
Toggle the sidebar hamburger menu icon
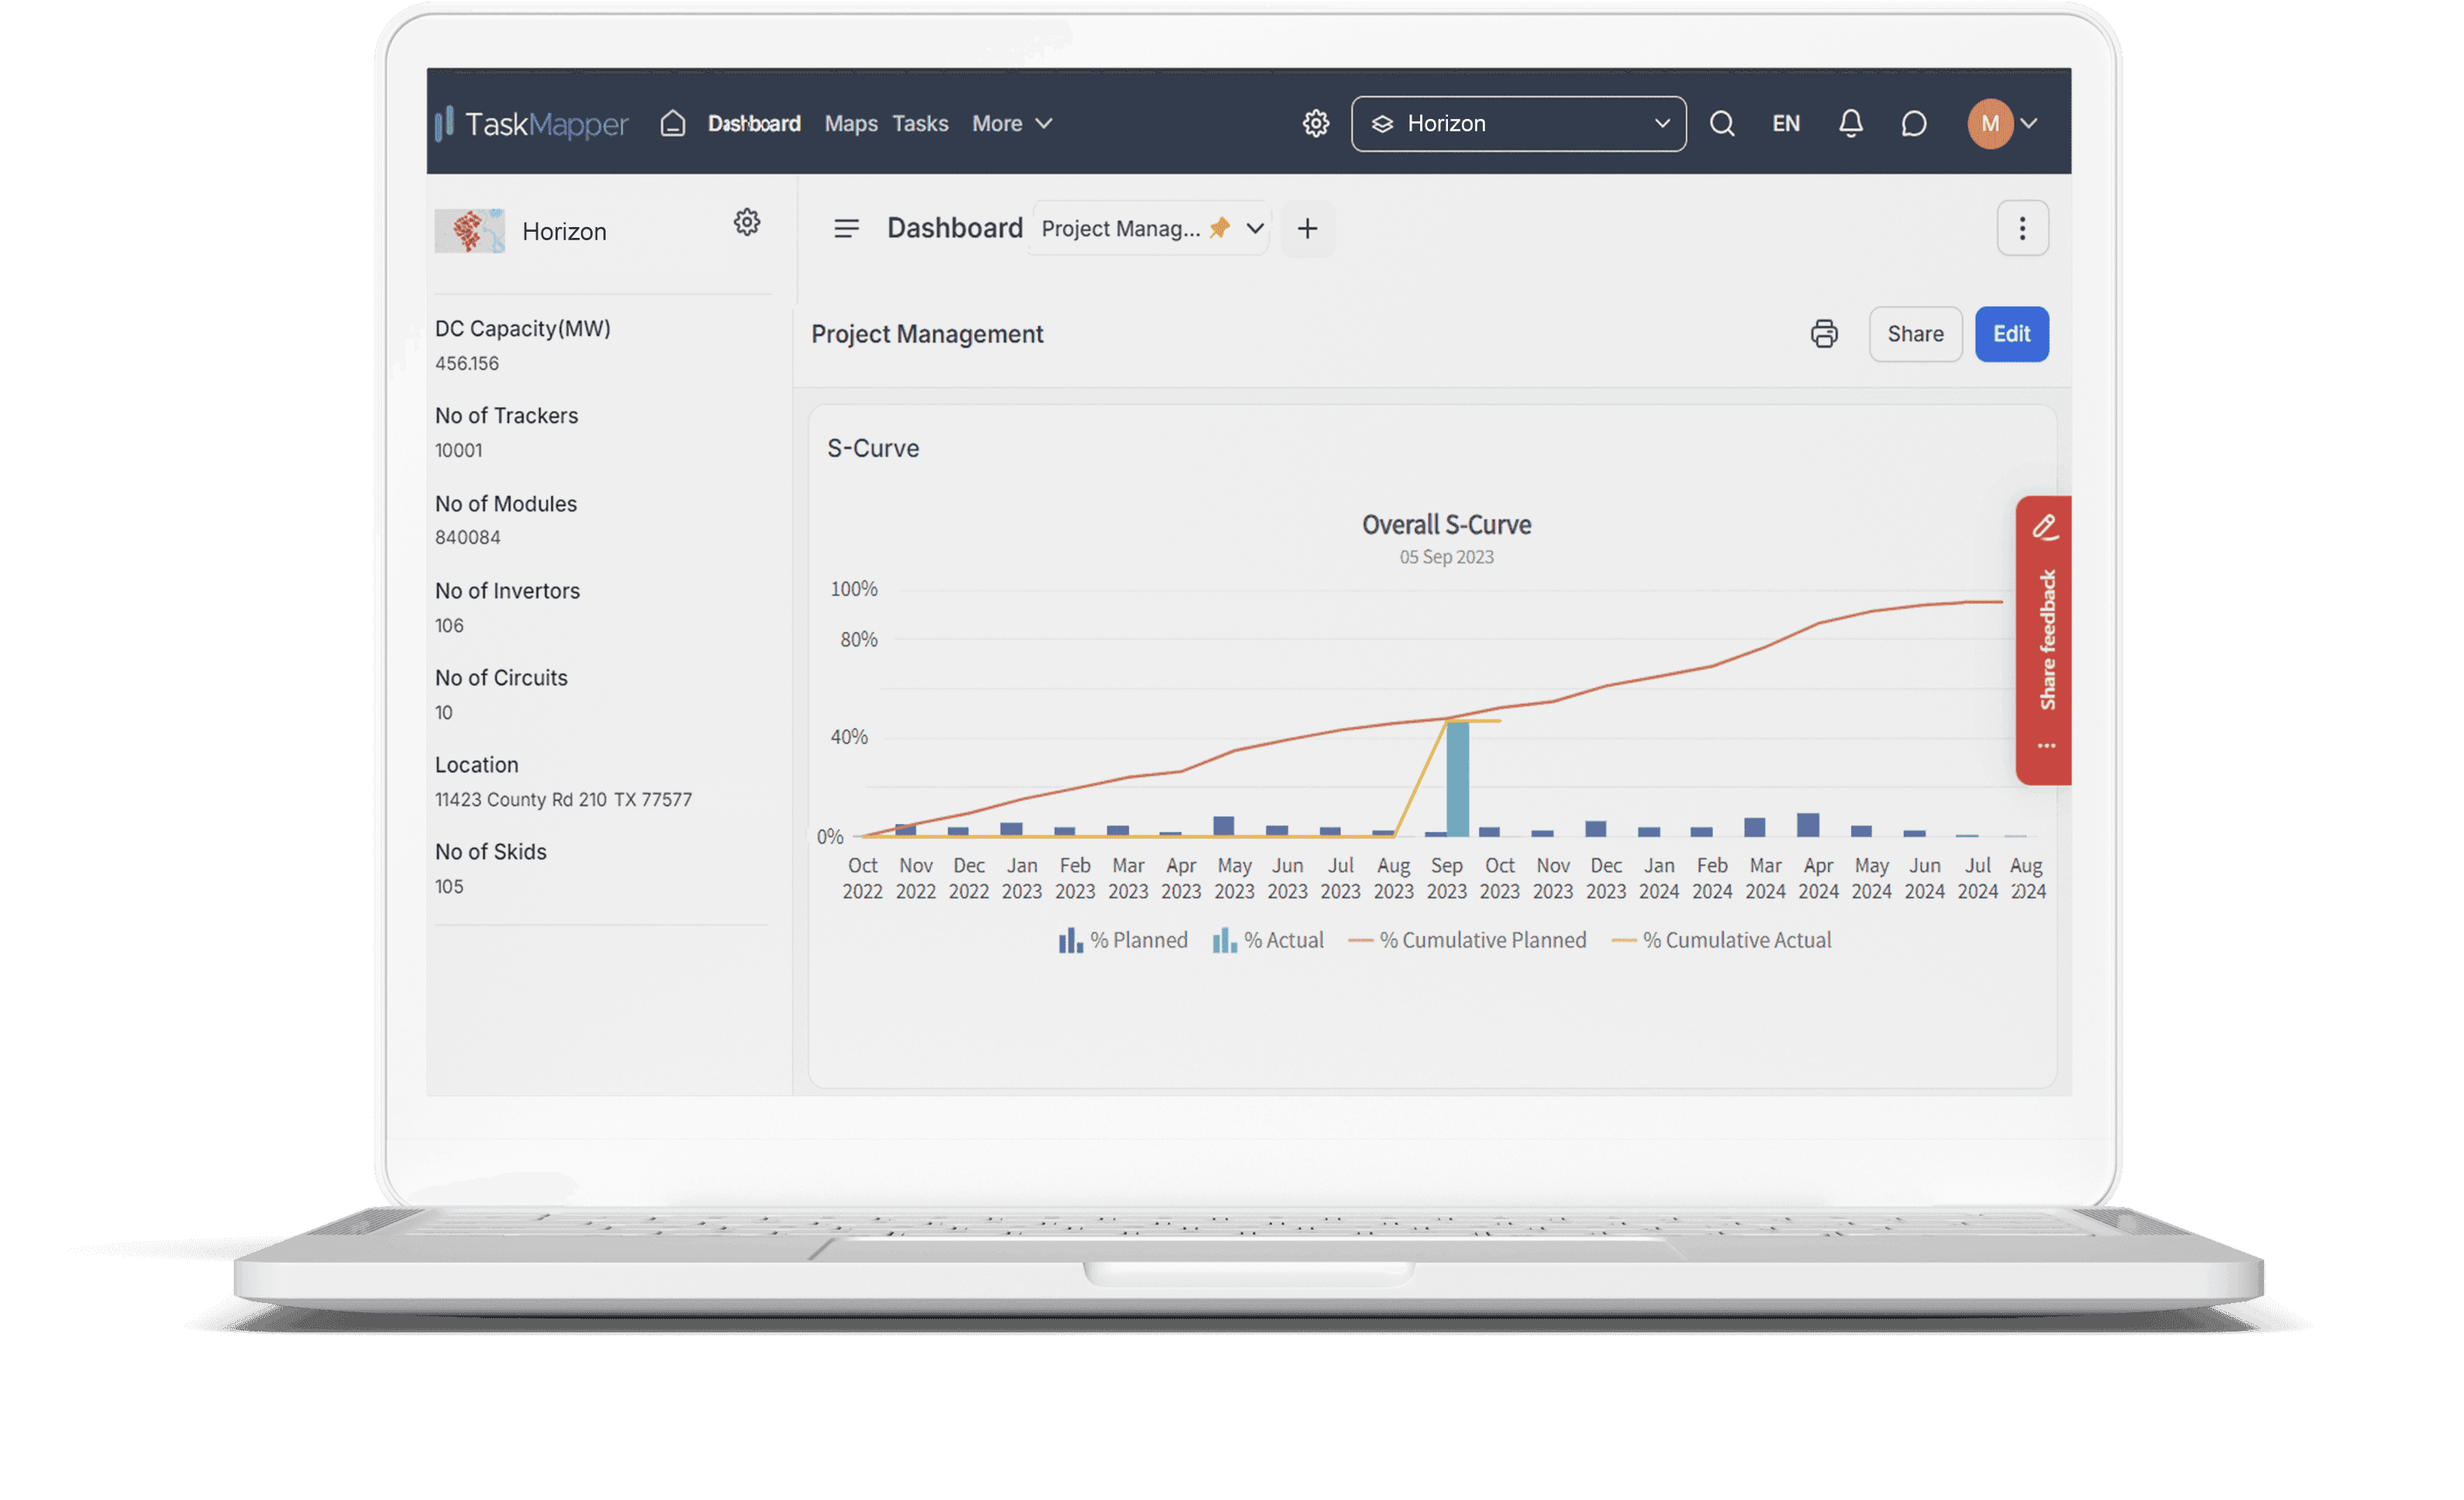click(x=846, y=228)
